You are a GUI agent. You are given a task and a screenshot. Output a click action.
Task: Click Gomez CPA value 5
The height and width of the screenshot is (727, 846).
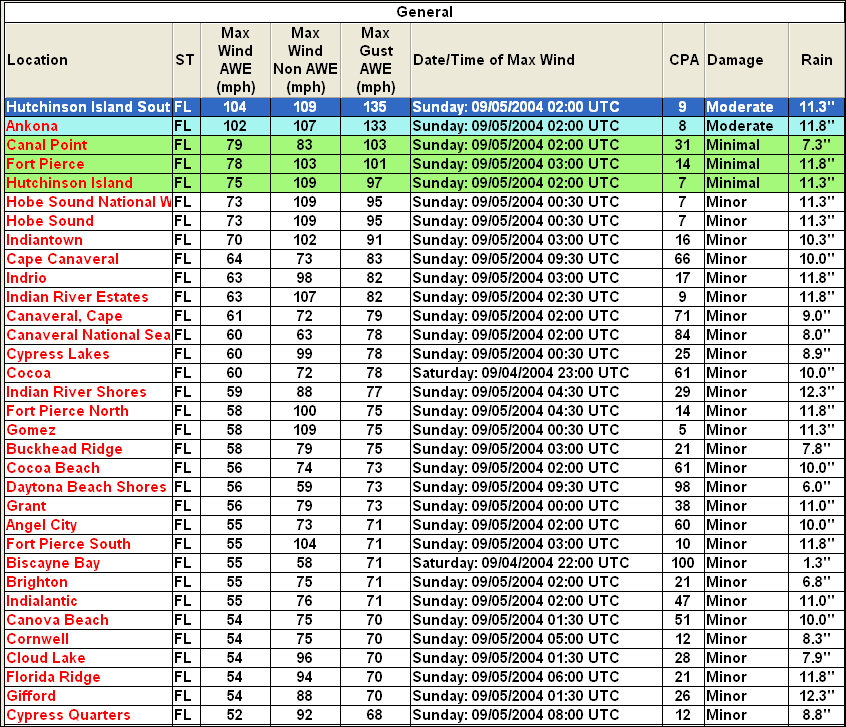coord(683,430)
